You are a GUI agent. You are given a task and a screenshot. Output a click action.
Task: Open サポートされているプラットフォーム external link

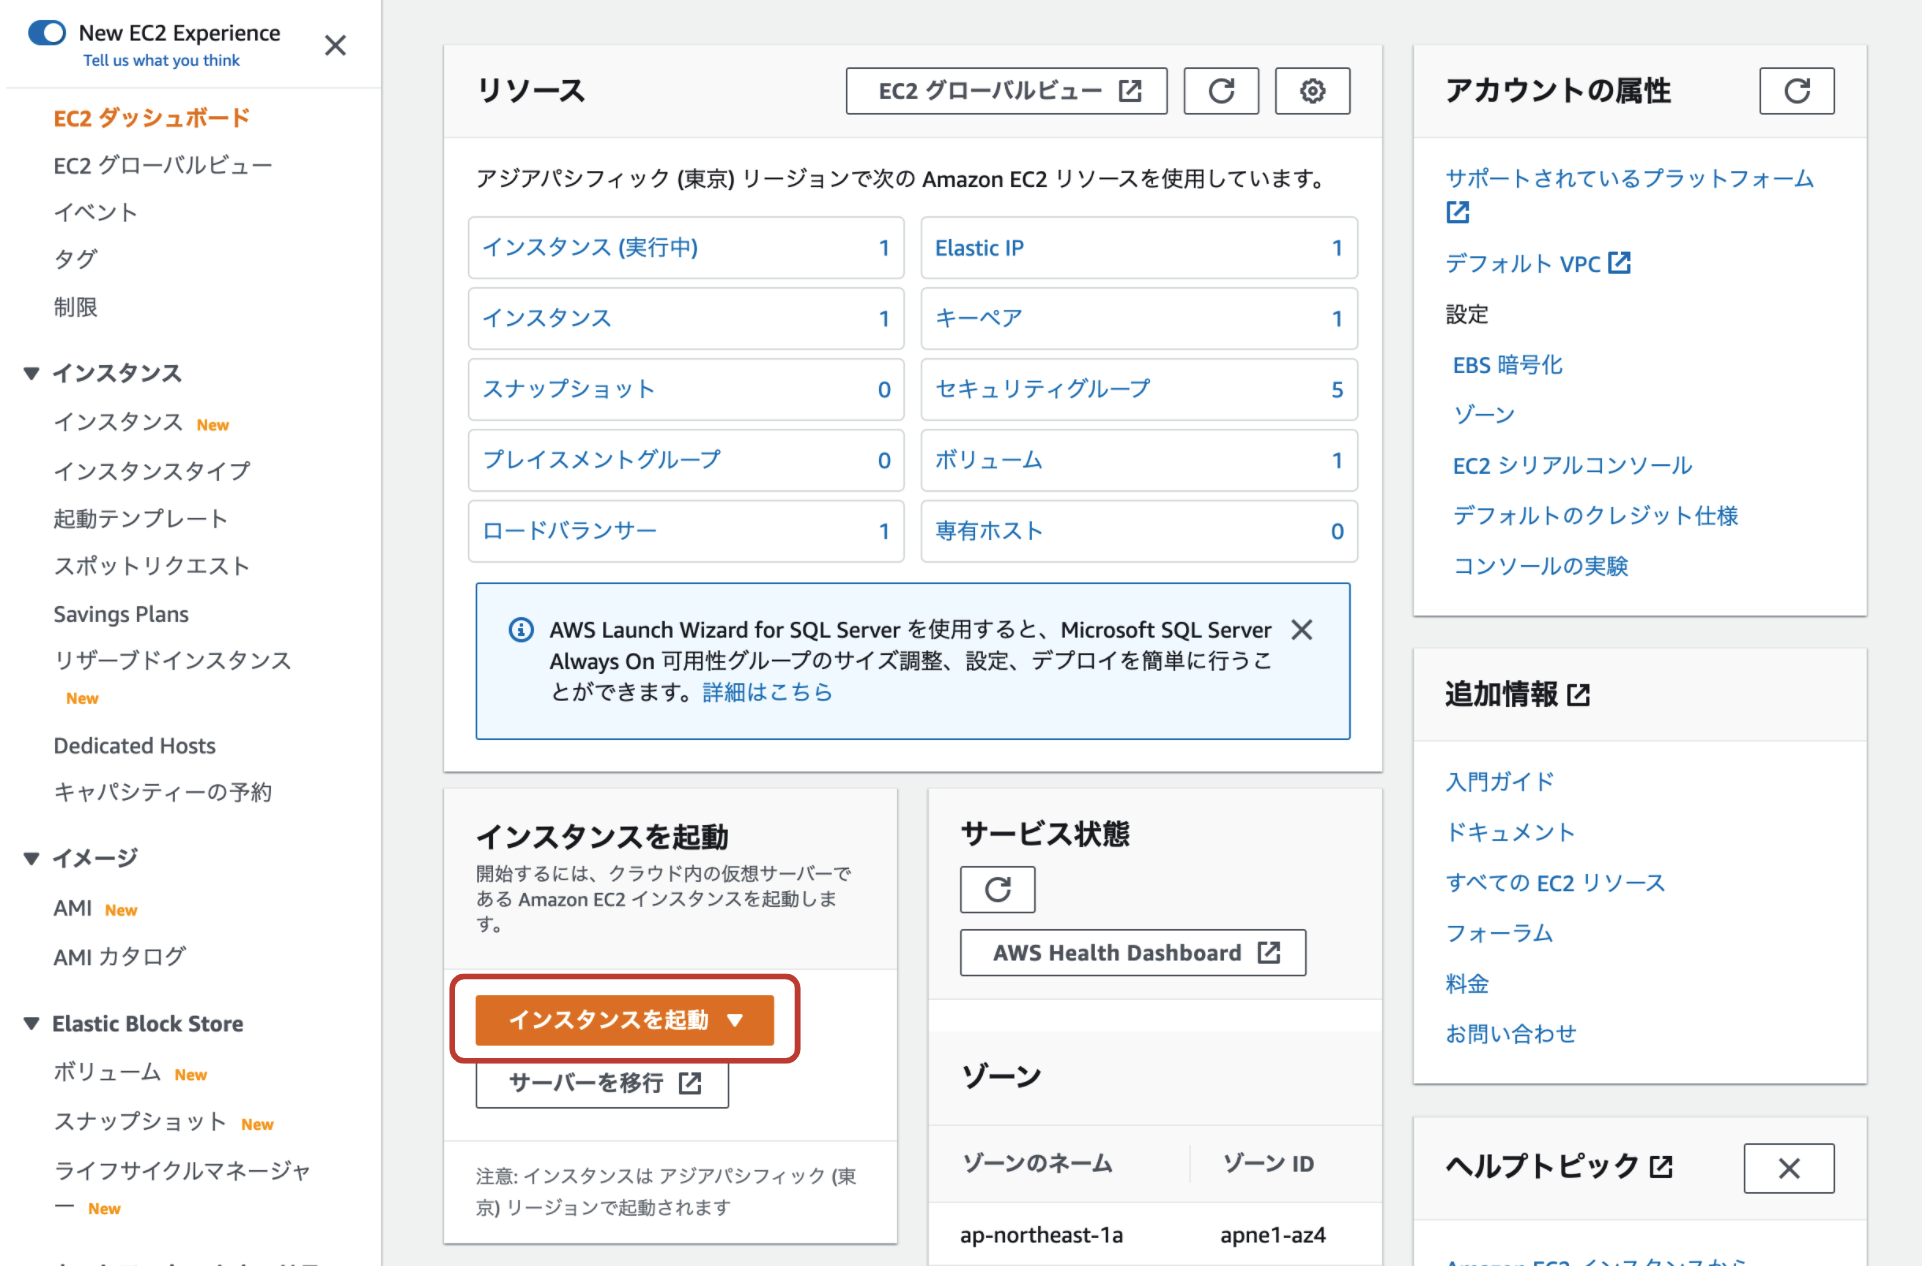(1628, 178)
